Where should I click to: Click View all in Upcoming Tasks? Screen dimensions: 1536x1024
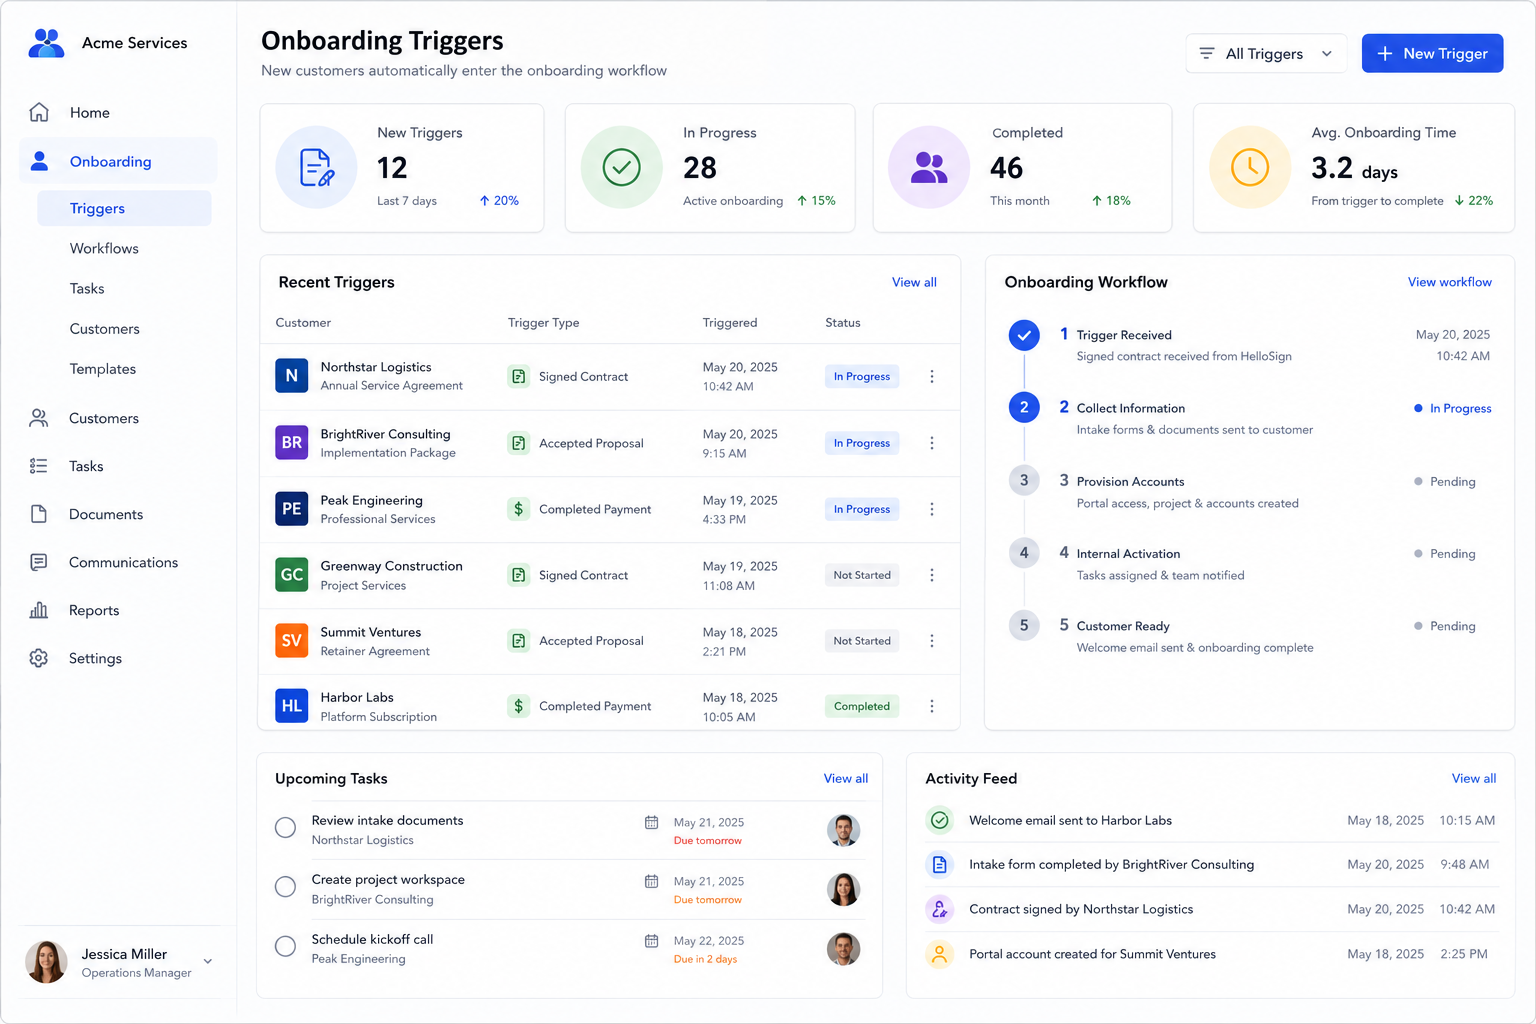(846, 778)
